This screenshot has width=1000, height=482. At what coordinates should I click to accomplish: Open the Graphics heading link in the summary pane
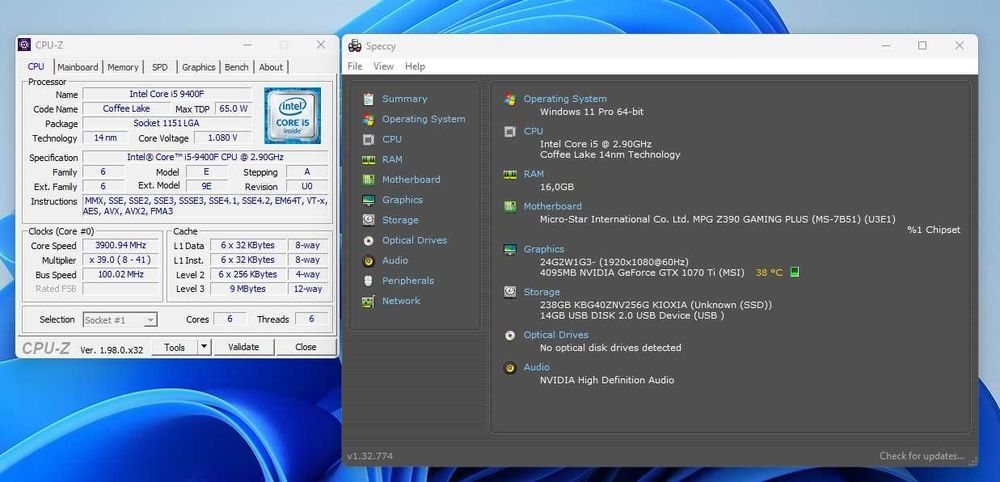(543, 249)
